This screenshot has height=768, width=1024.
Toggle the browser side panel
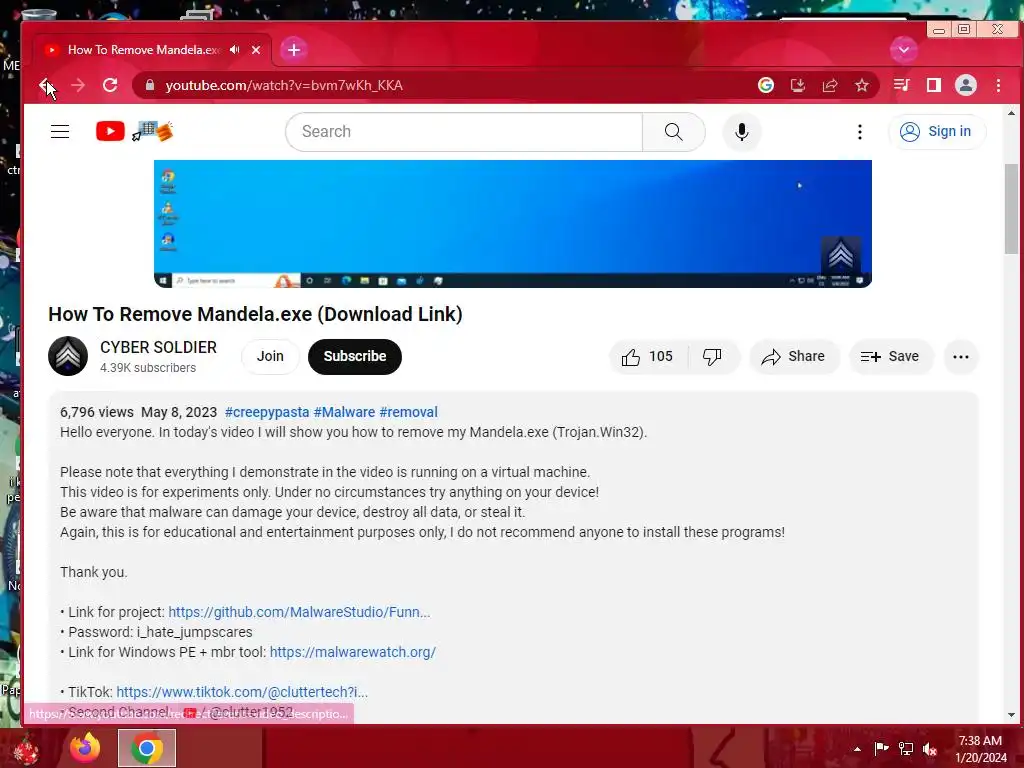934,86
